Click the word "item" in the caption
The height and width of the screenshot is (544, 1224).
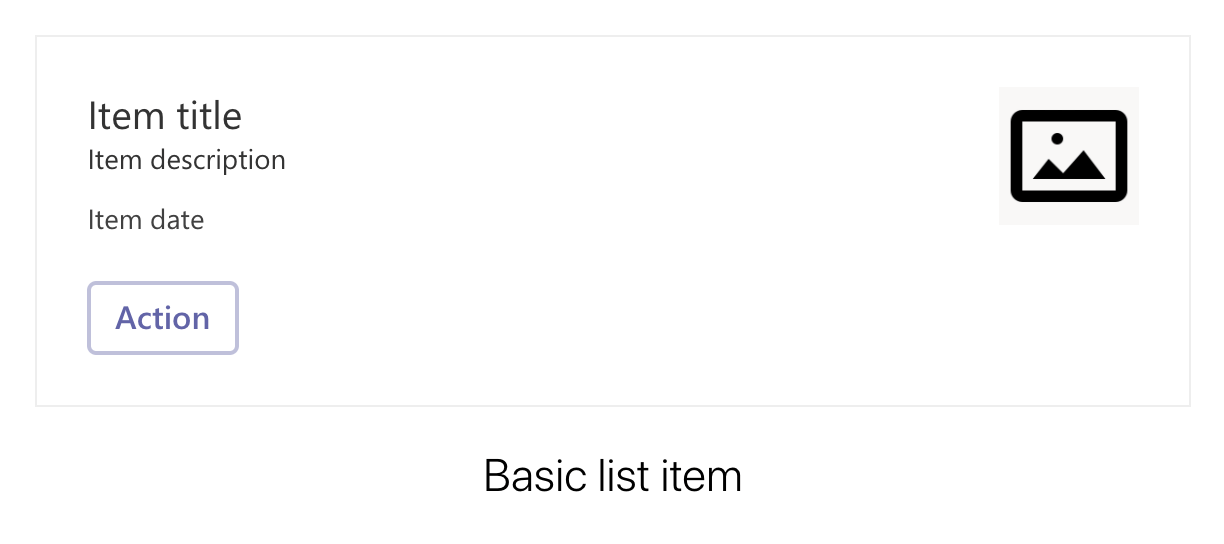701,476
